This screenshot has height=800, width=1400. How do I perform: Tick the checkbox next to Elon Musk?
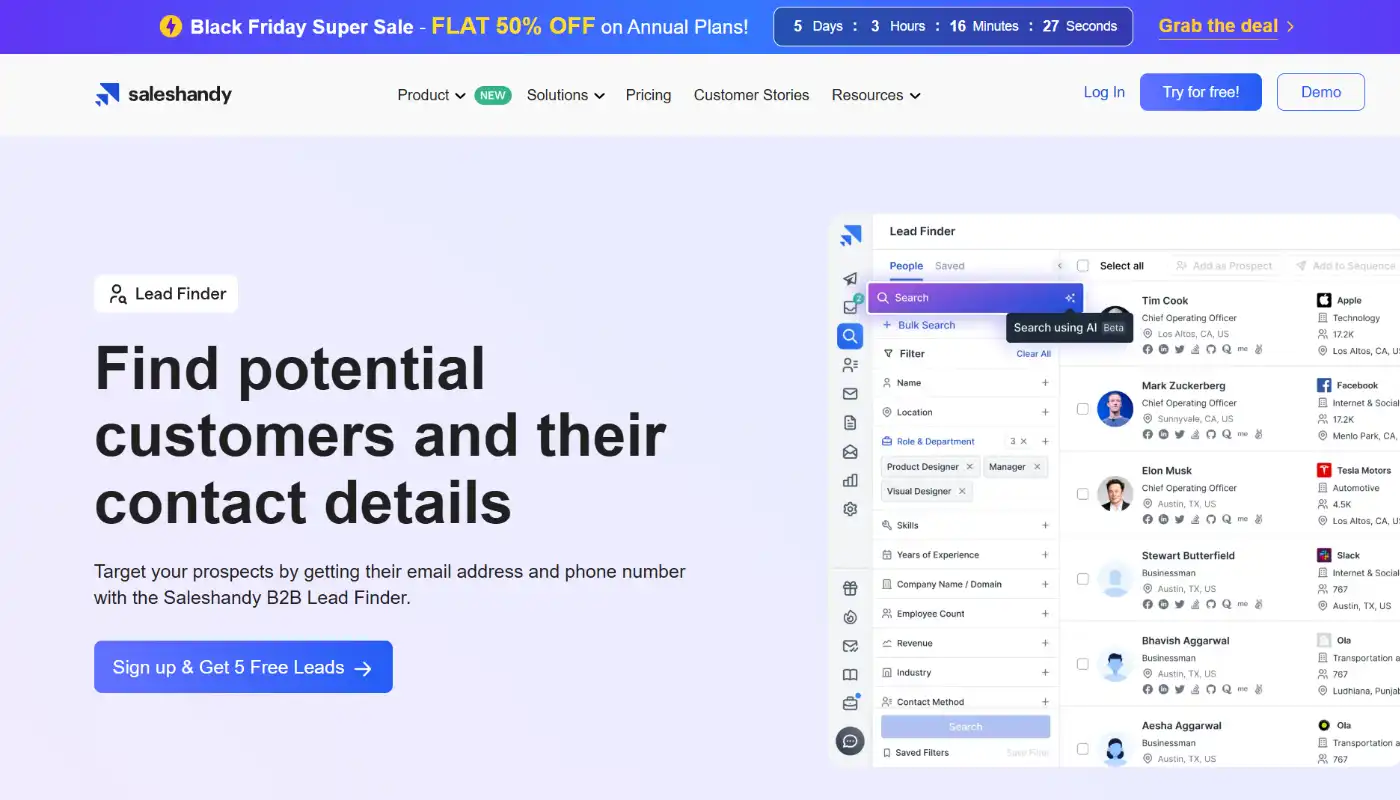point(1083,494)
